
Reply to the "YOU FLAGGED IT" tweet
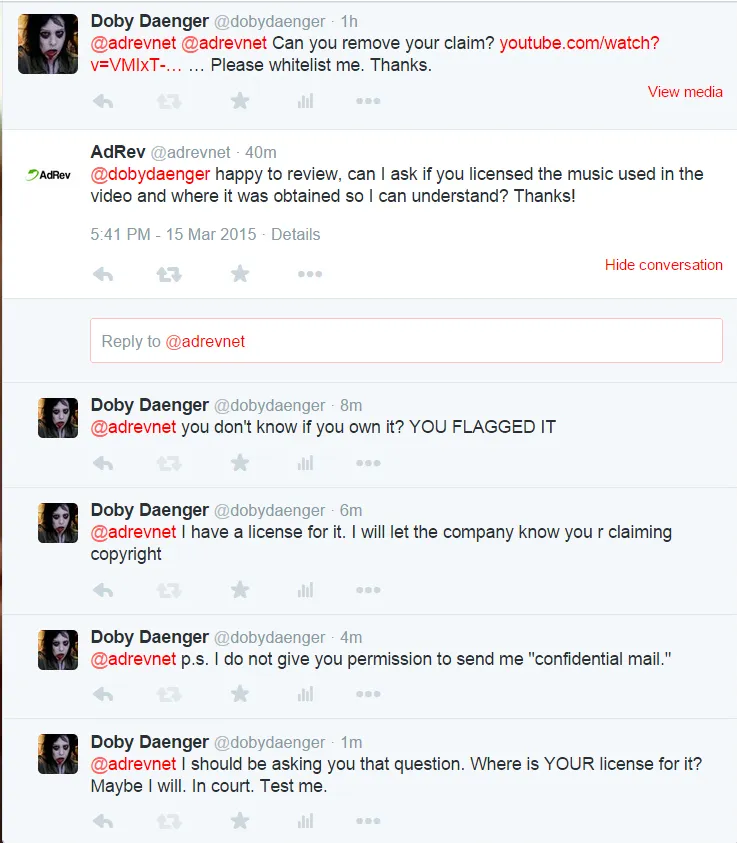(102, 463)
